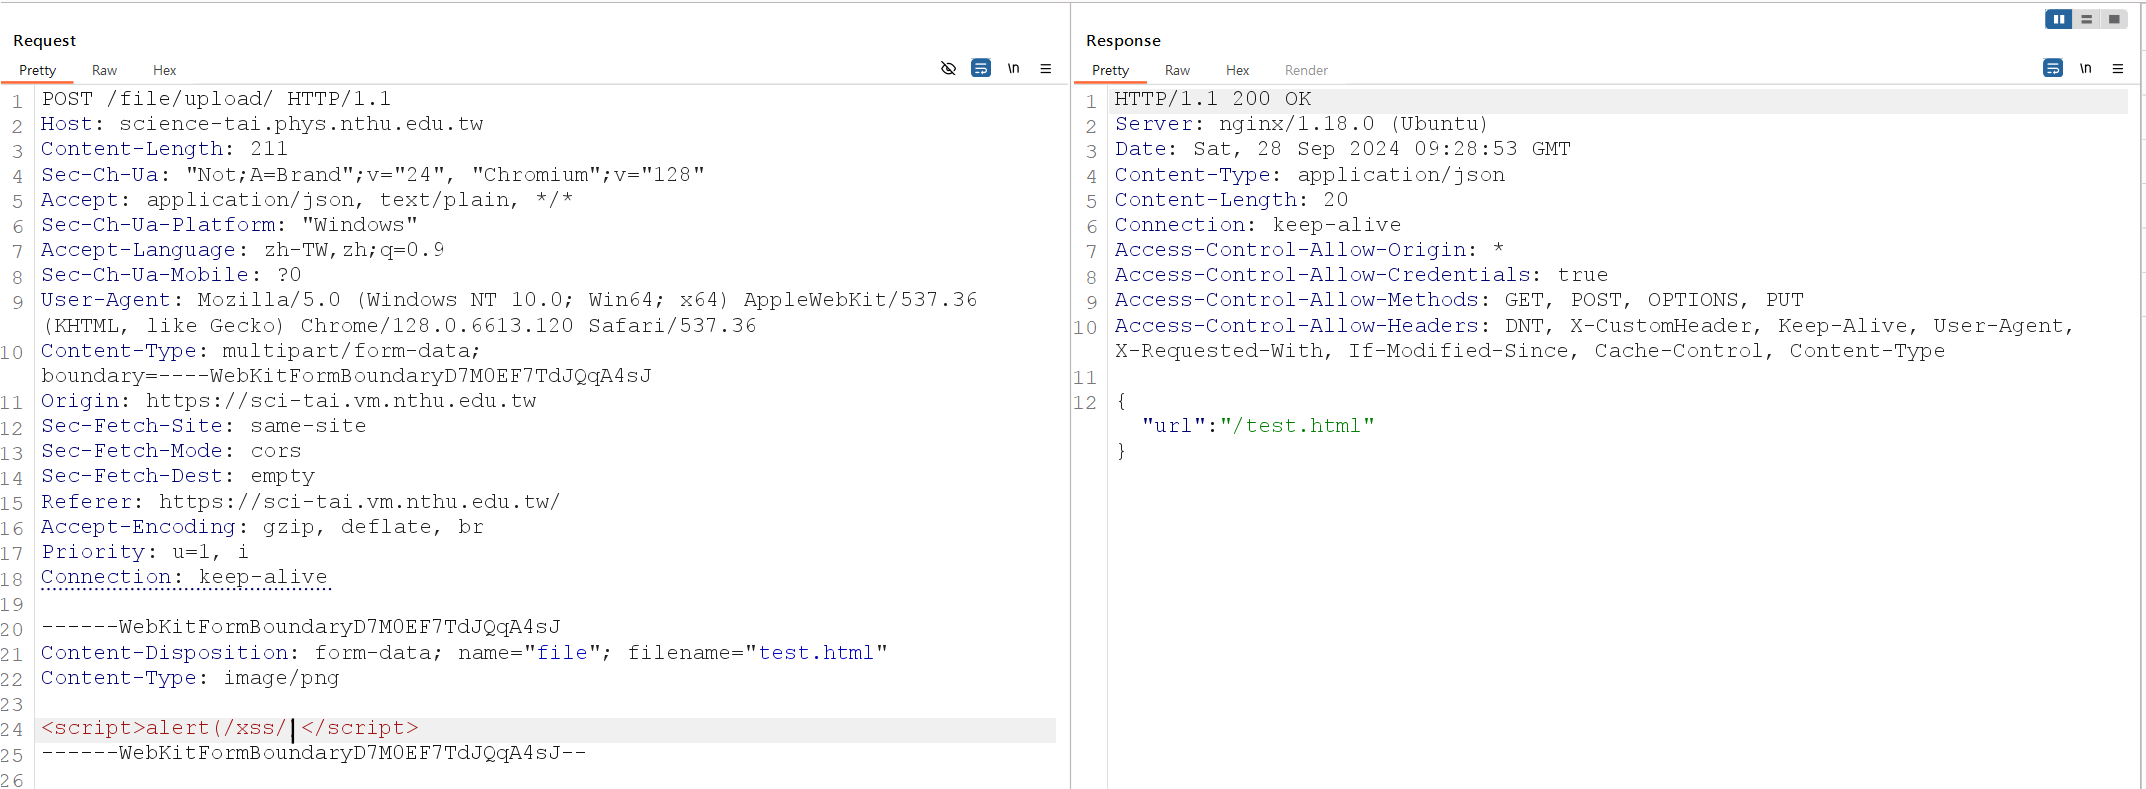Click the 'Accept-Language' header line
The width and height of the screenshot is (2146, 789).
pyautogui.click(x=242, y=250)
